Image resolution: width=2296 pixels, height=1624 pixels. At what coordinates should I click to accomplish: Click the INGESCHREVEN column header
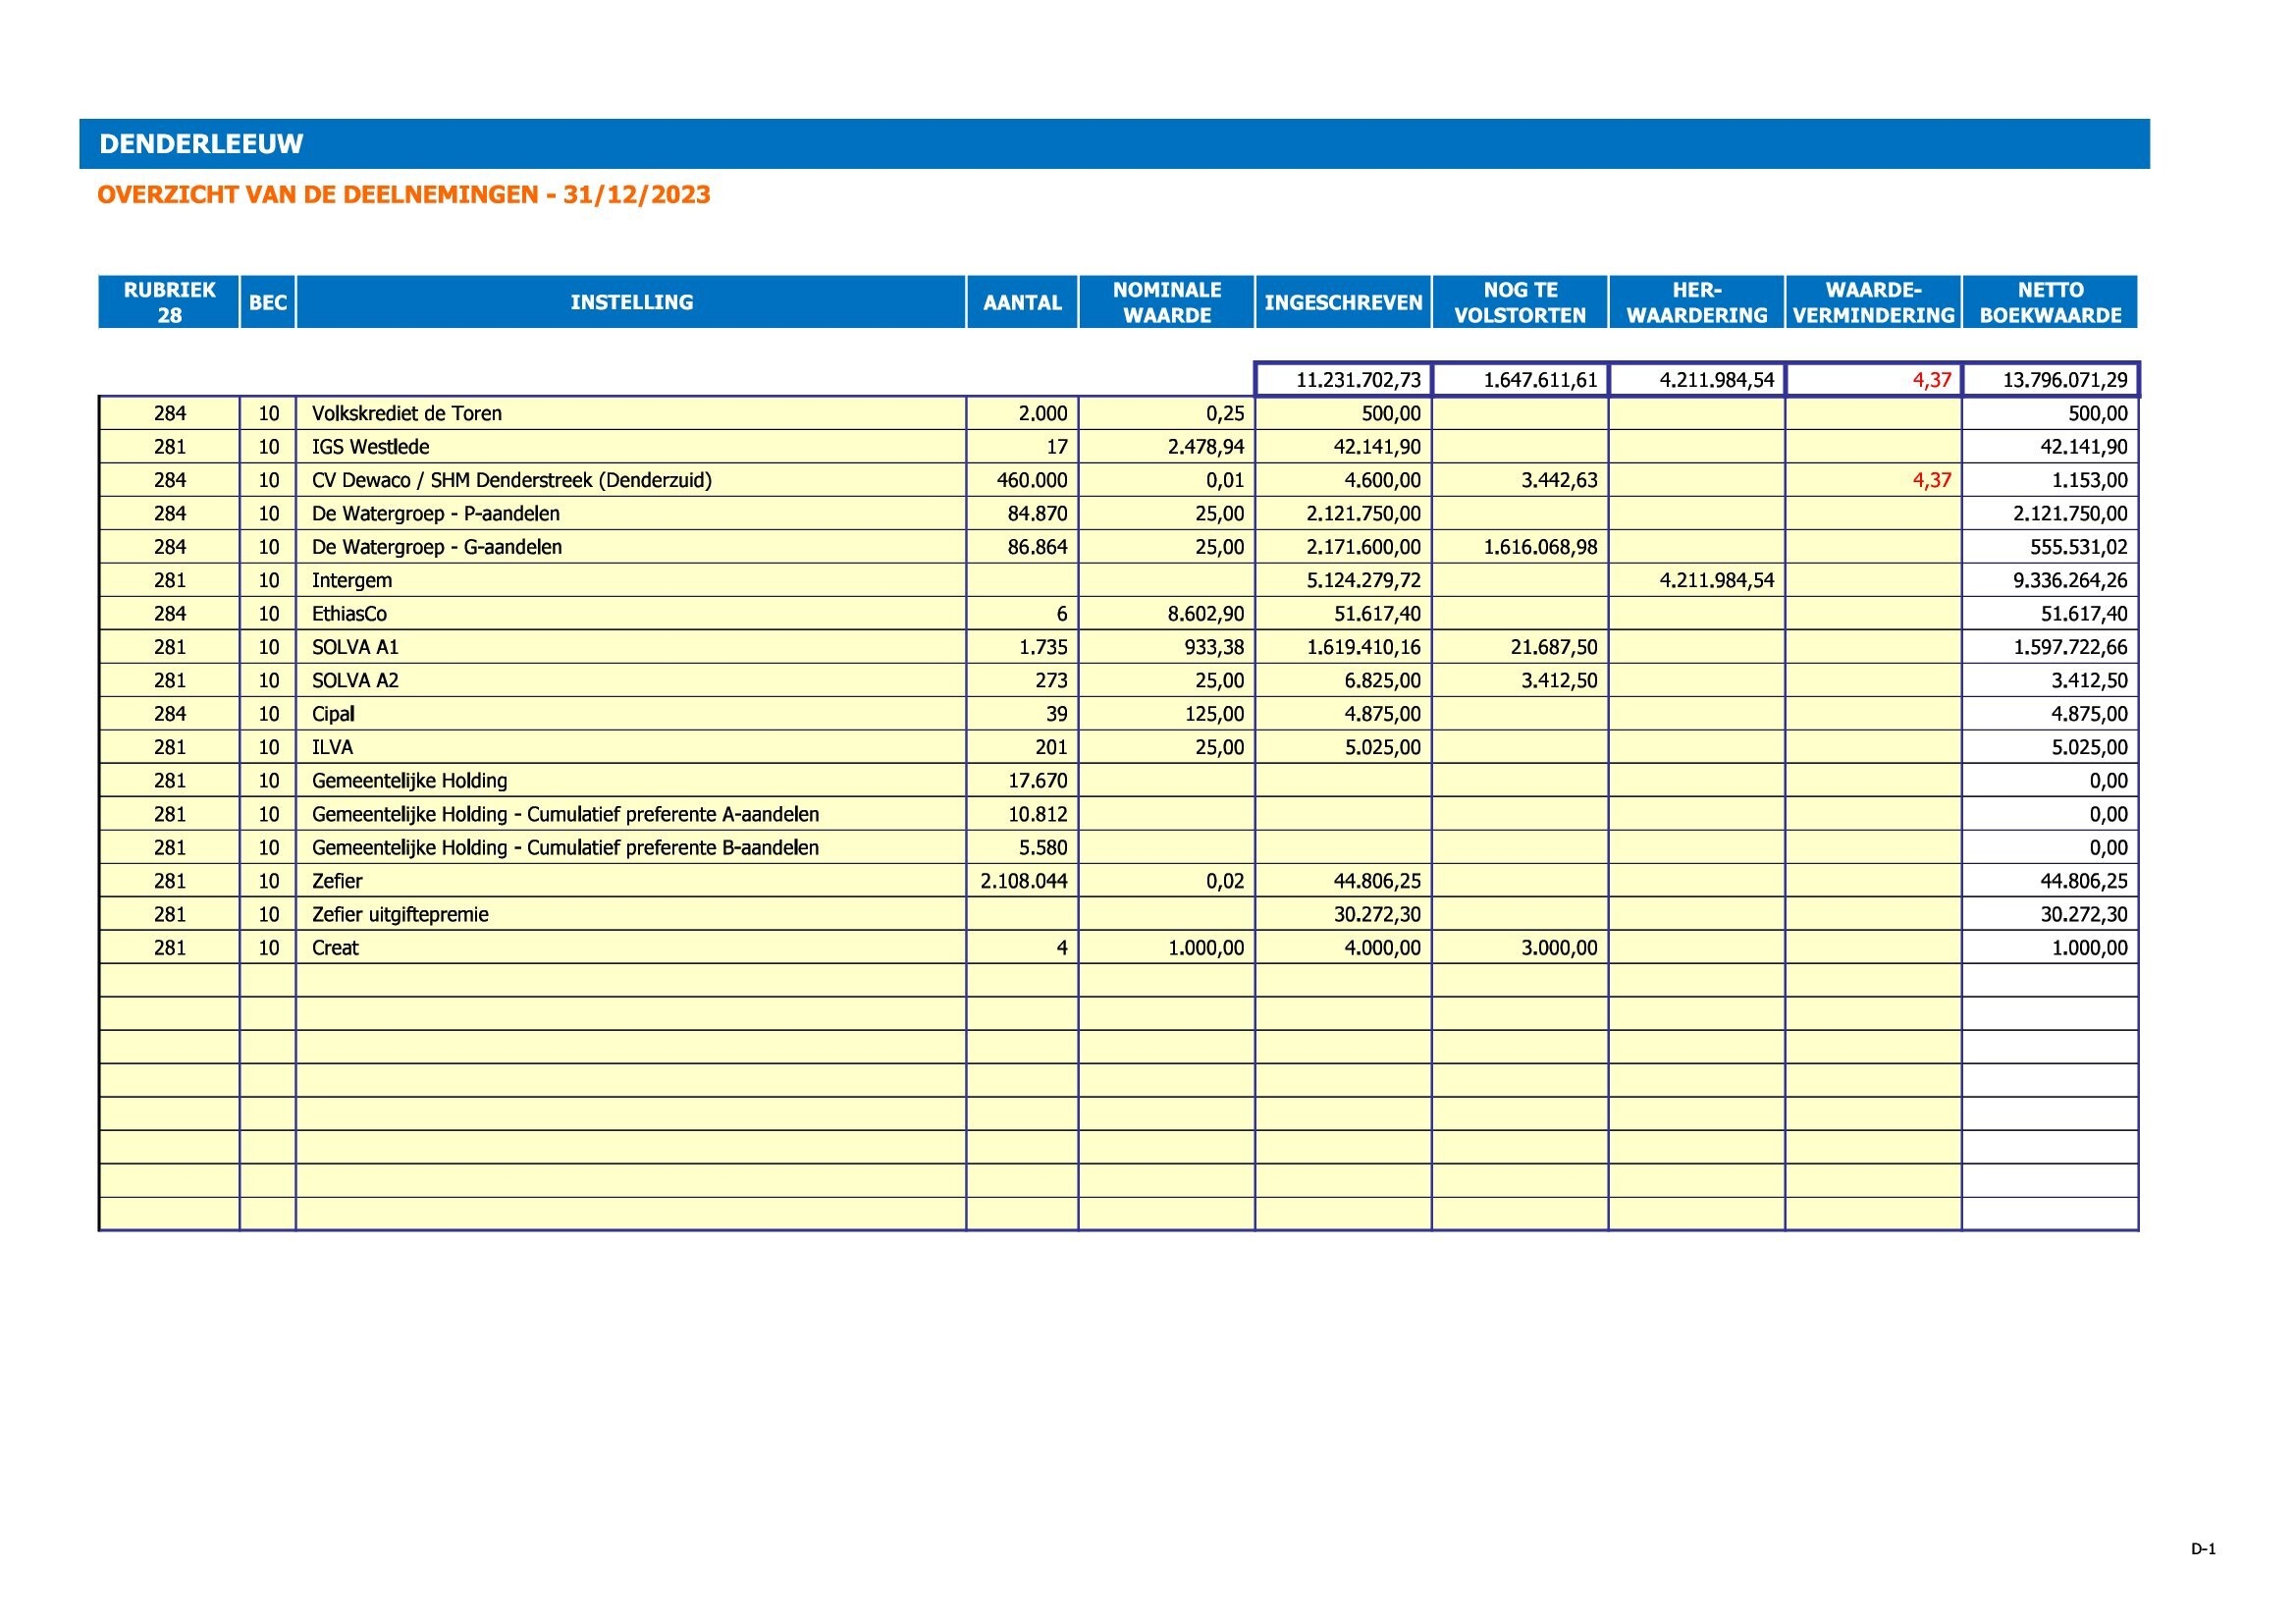1343,302
